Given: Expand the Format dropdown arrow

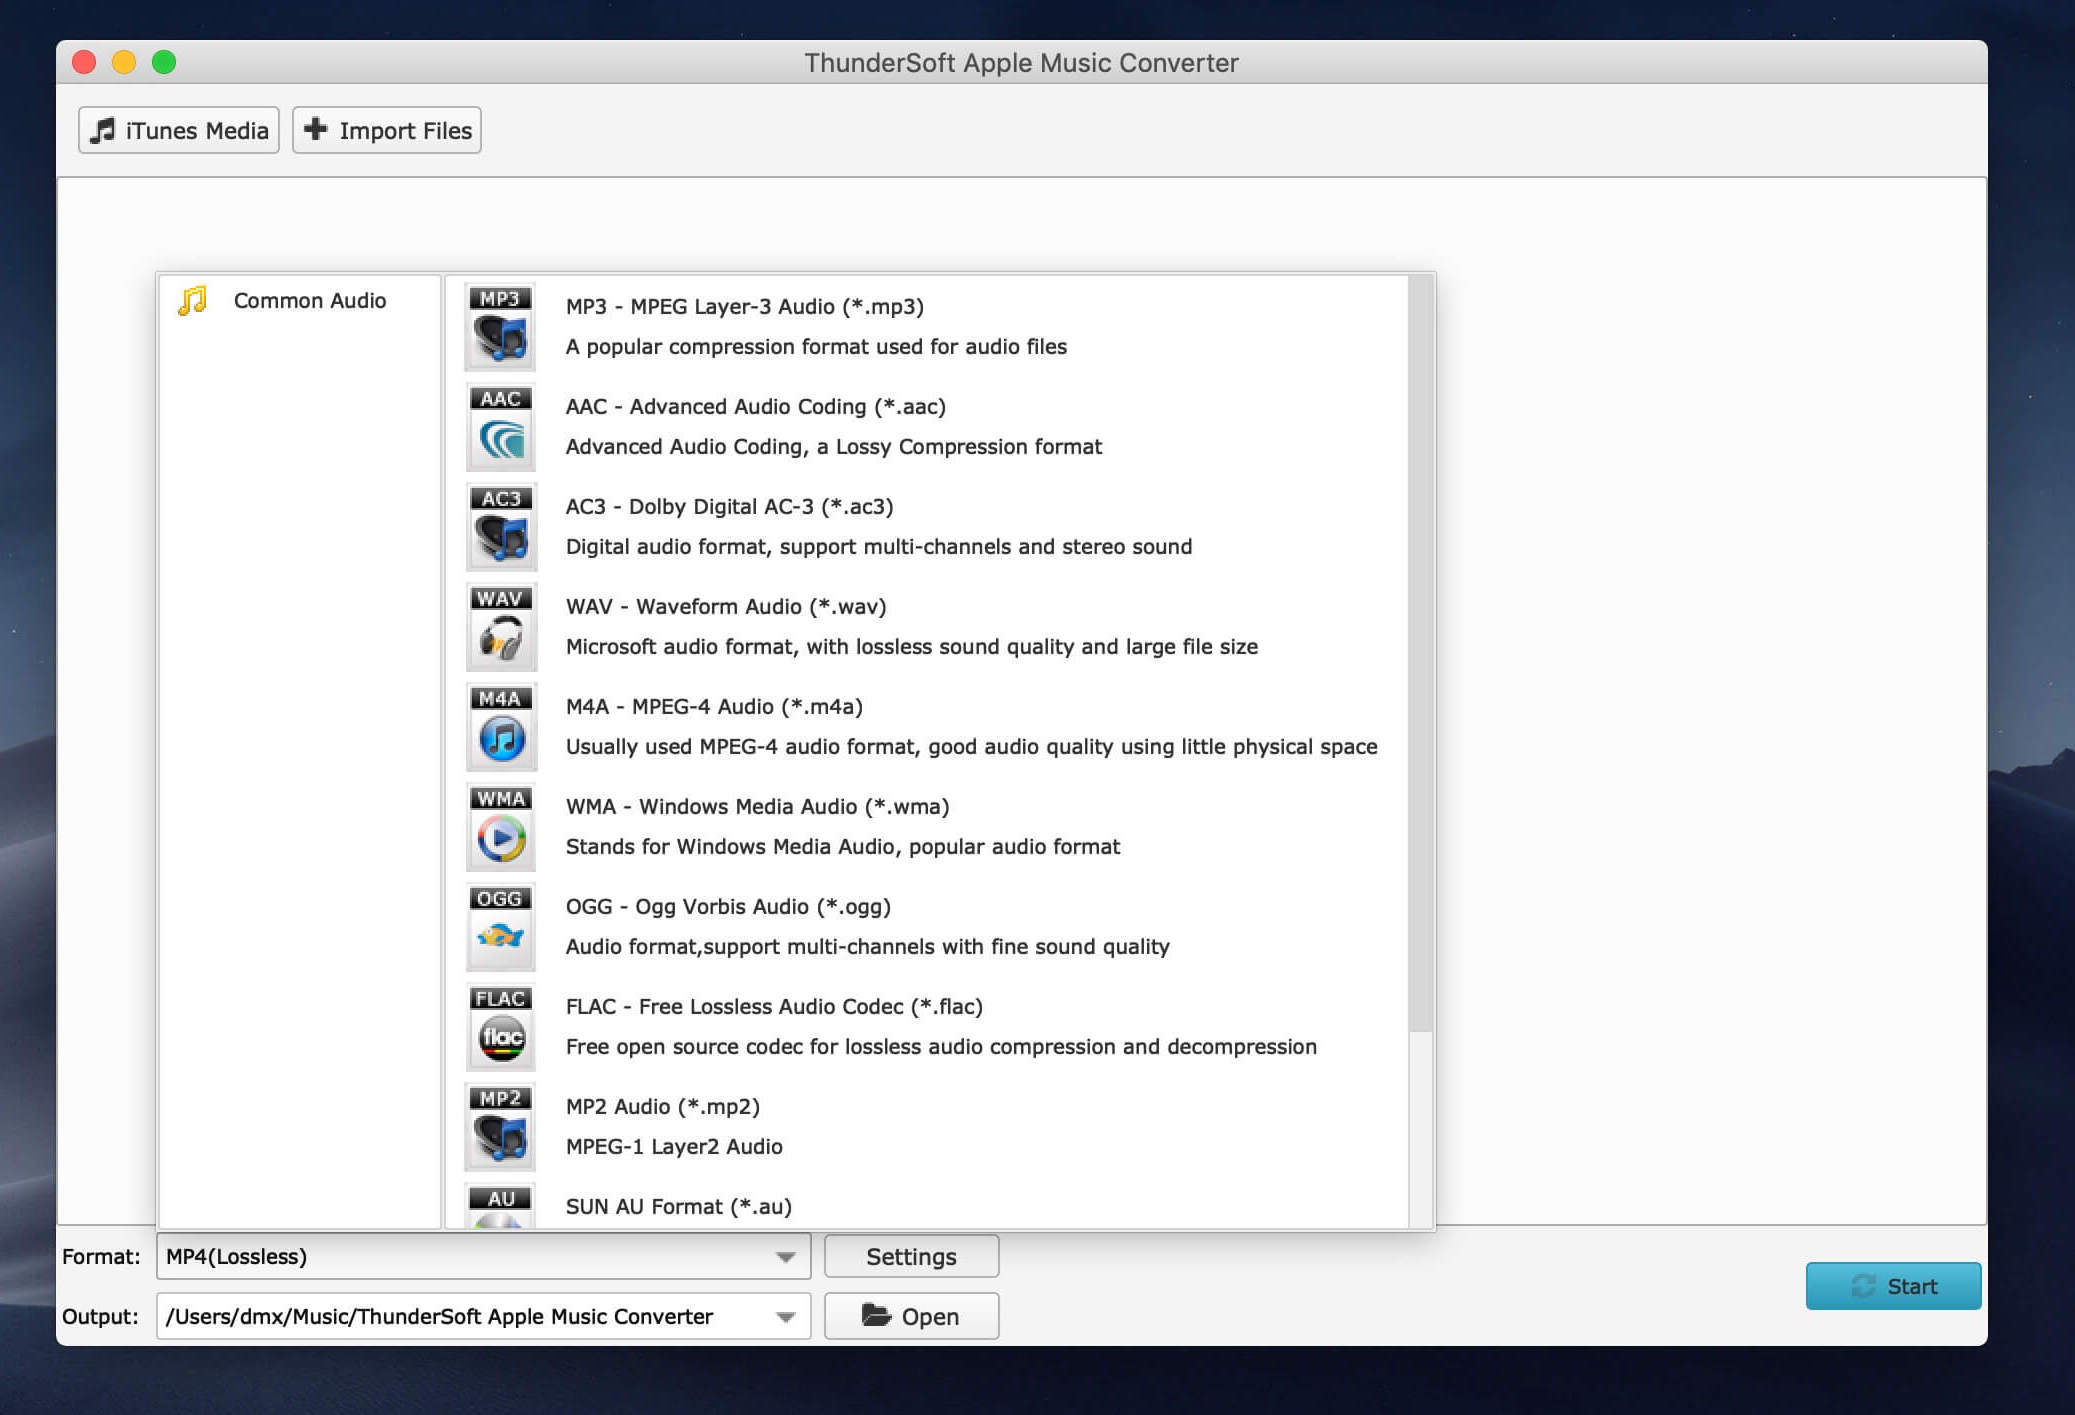Looking at the screenshot, I should tap(786, 1257).
